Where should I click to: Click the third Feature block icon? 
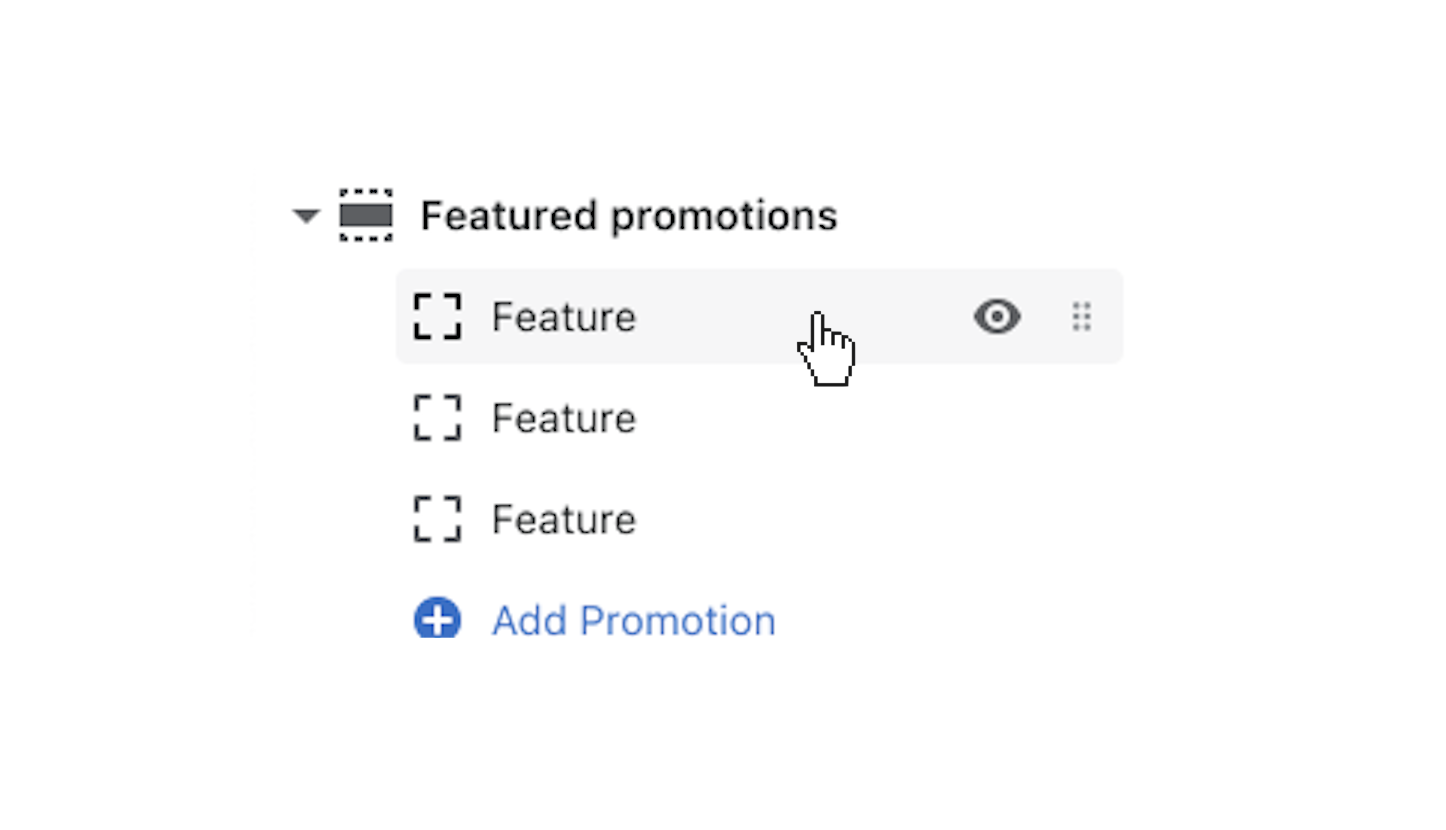click(x=437, y=518)
